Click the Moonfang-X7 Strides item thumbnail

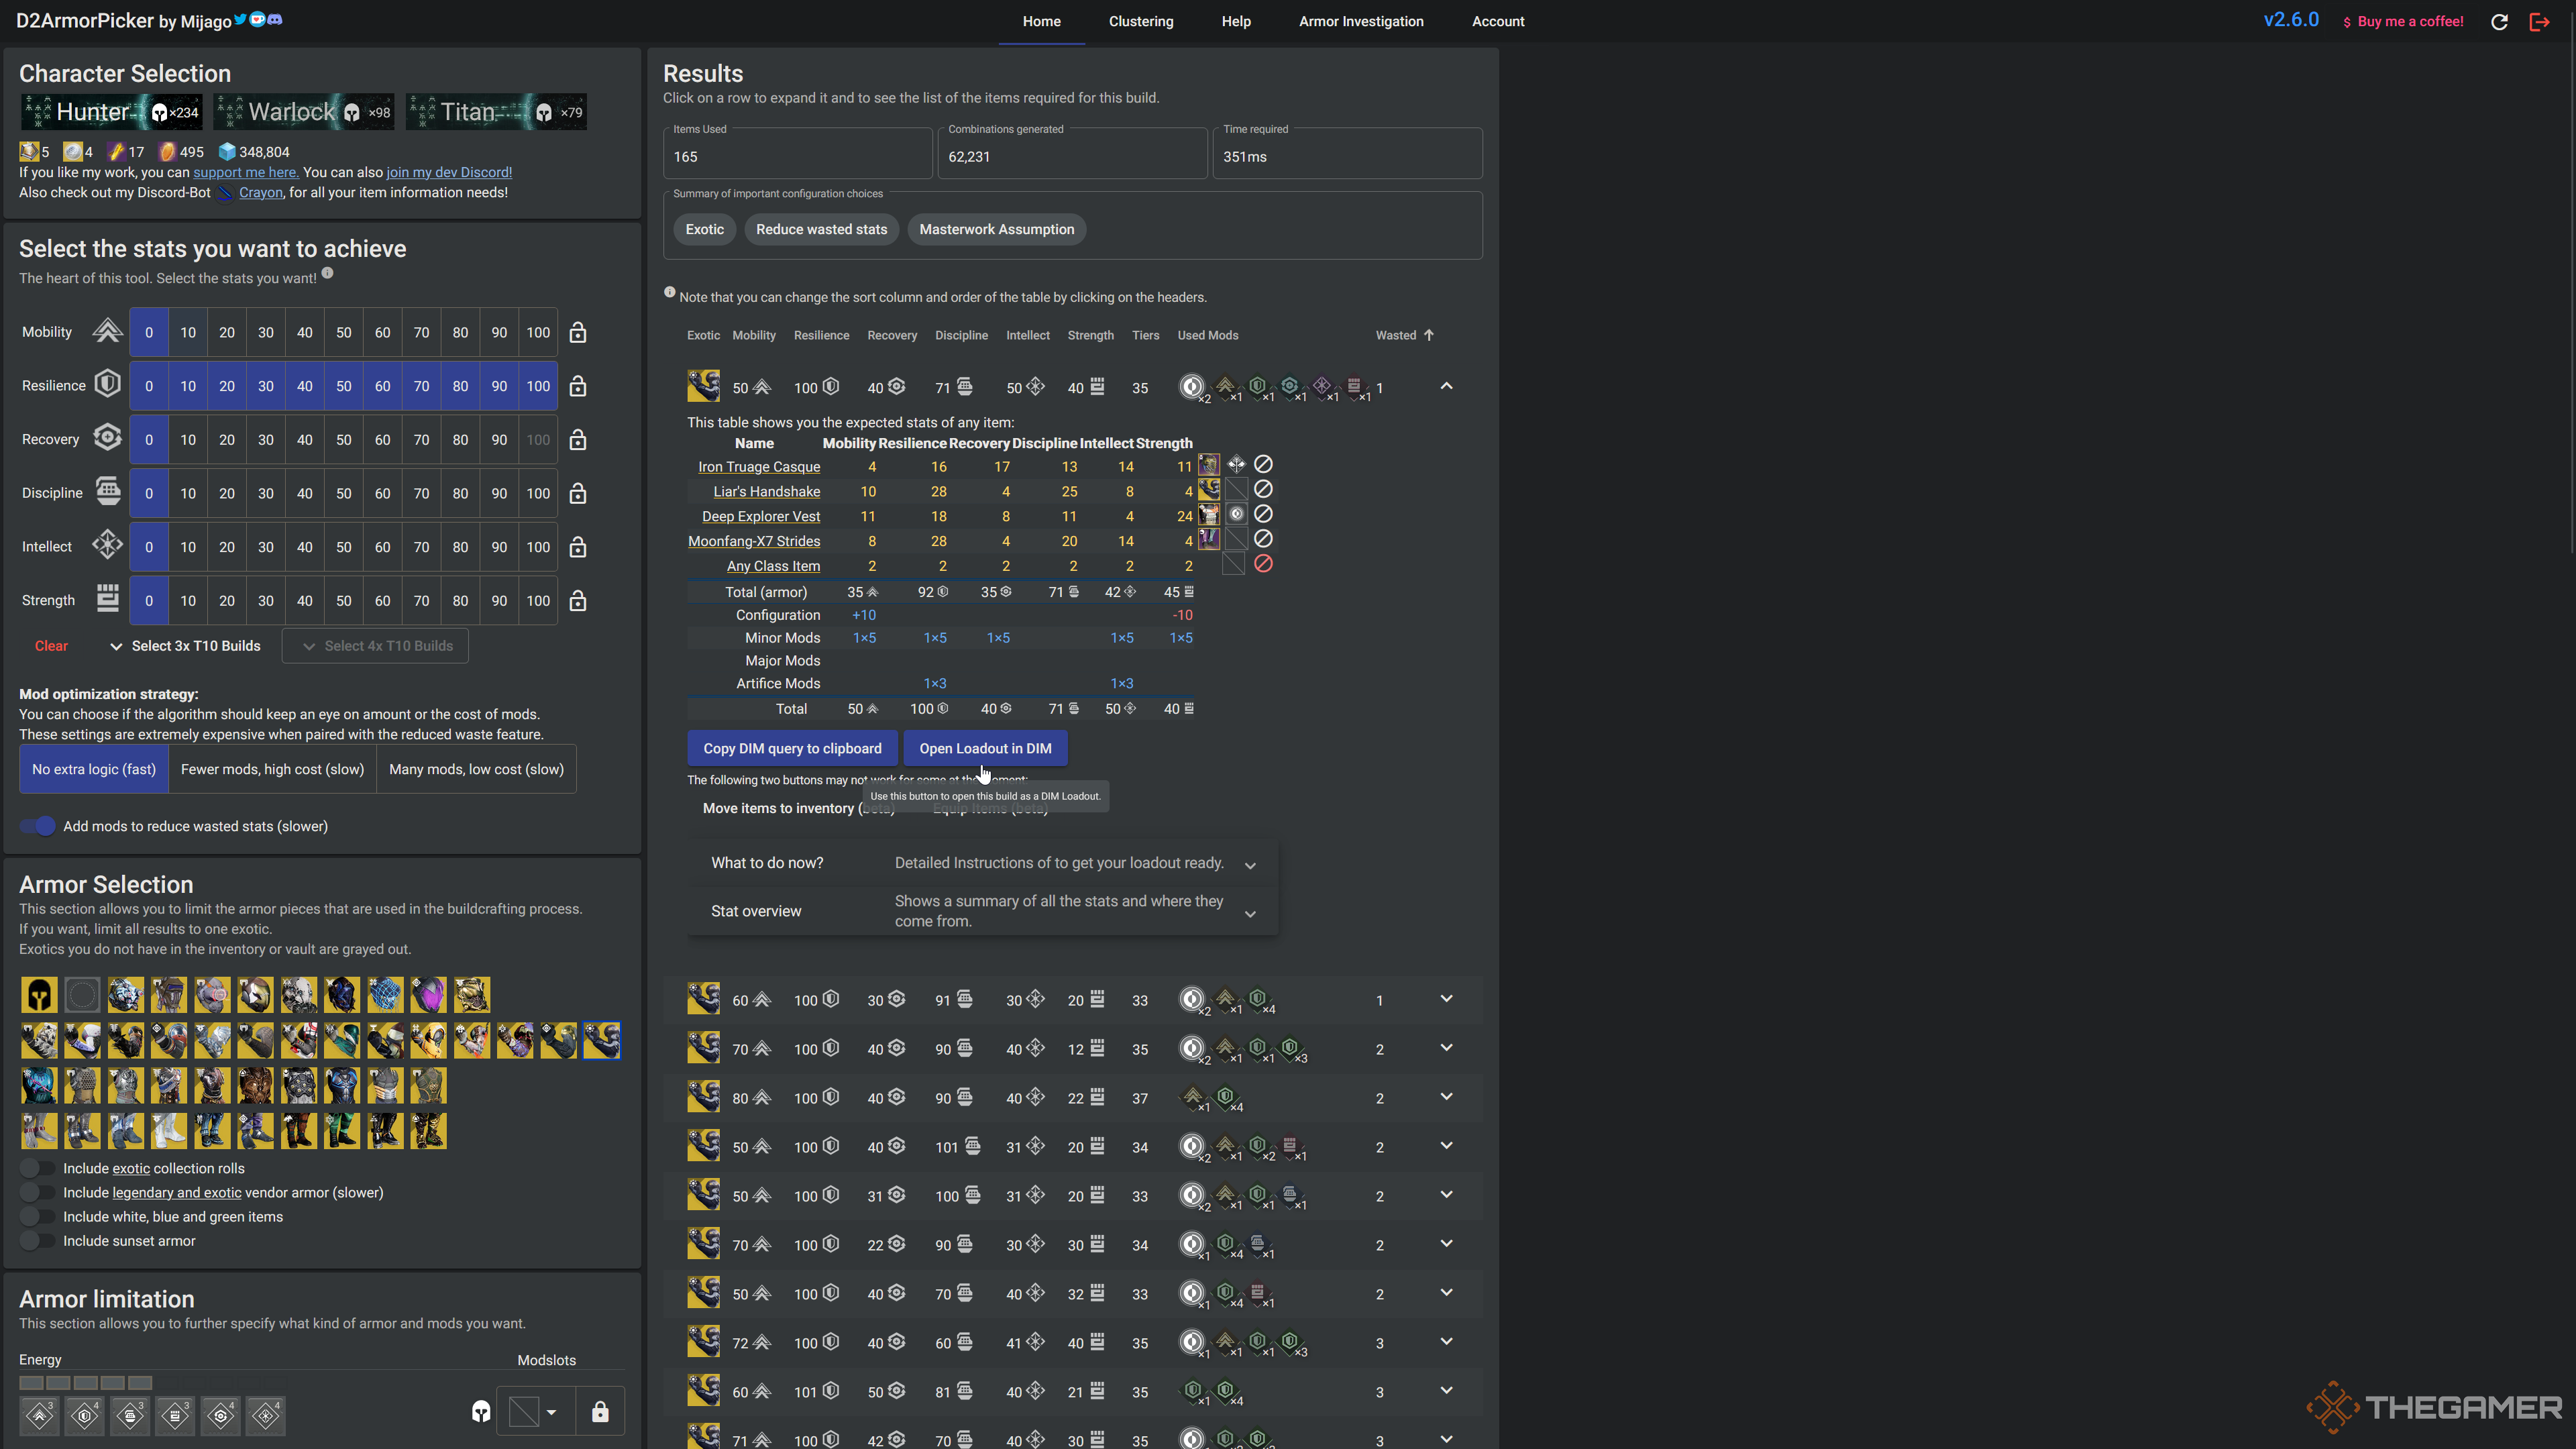point(1209,539)
